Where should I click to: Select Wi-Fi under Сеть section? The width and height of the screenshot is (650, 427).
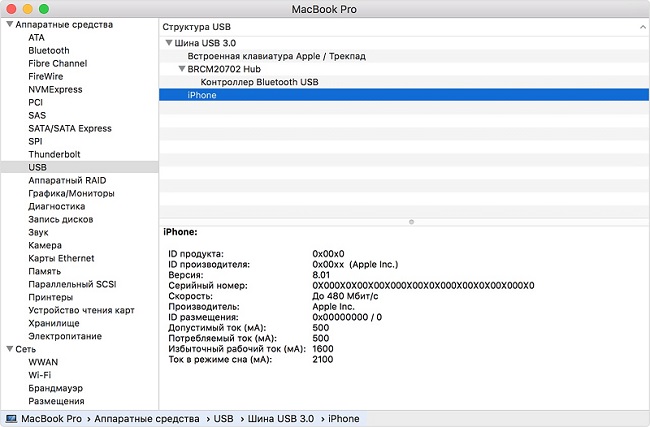click(x=41, y=375)
